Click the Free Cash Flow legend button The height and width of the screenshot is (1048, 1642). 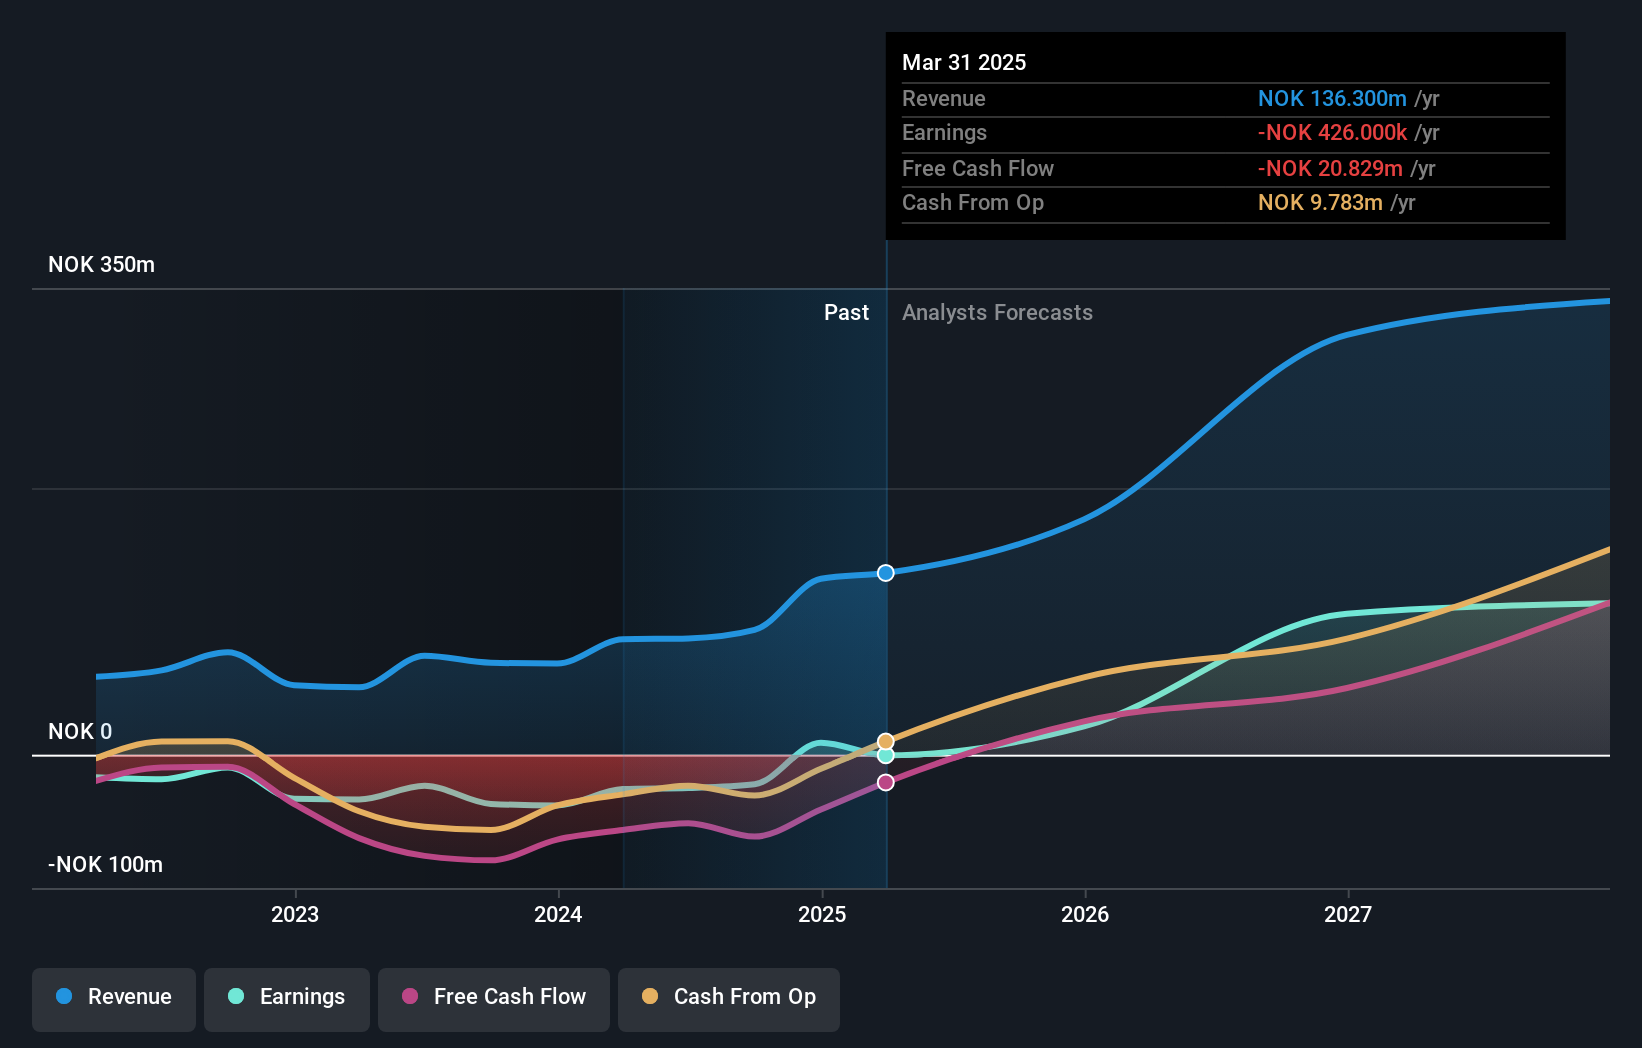(493, 997)
